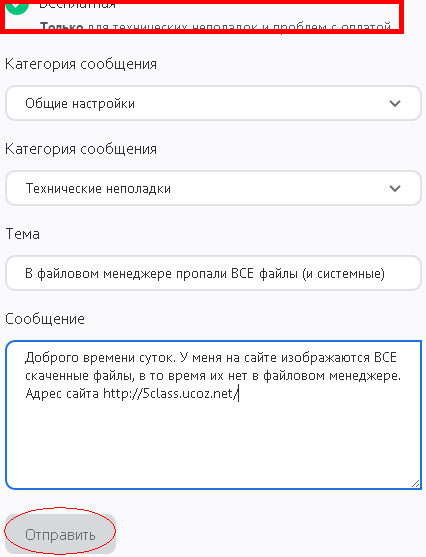Open the 'Общие настройки' category dropdown
The image size is (426, 557).
click(213, 103)
